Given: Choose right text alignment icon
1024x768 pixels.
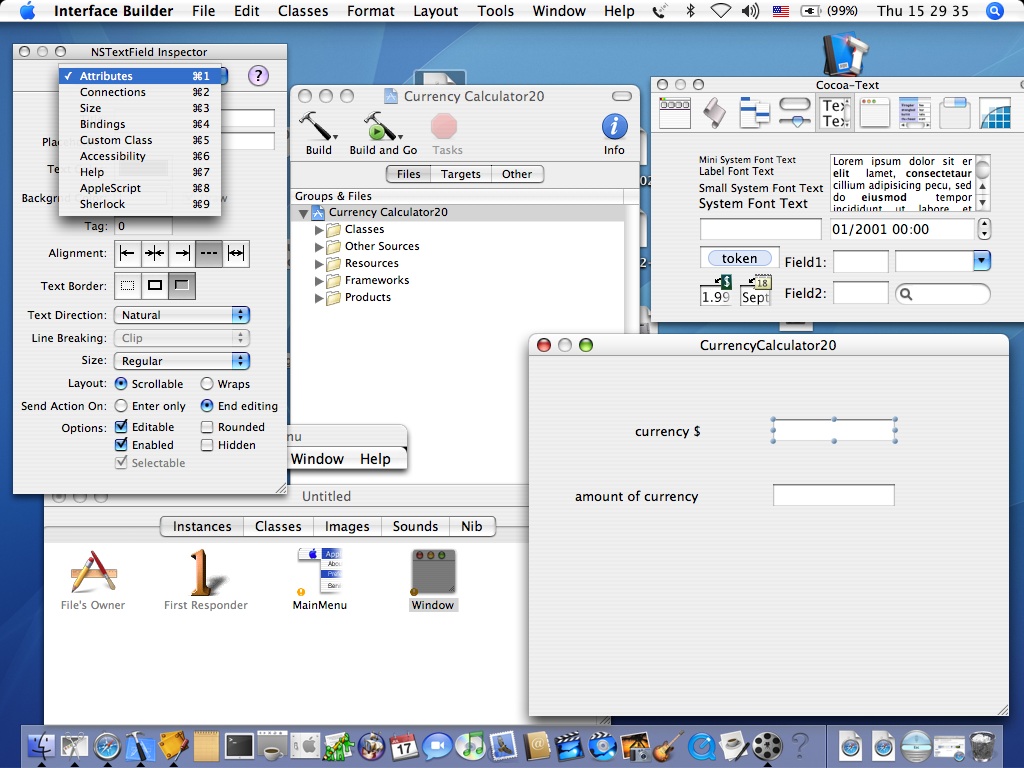Looking at the screenshot, I should pyautogui.click(x=182, y=253).
